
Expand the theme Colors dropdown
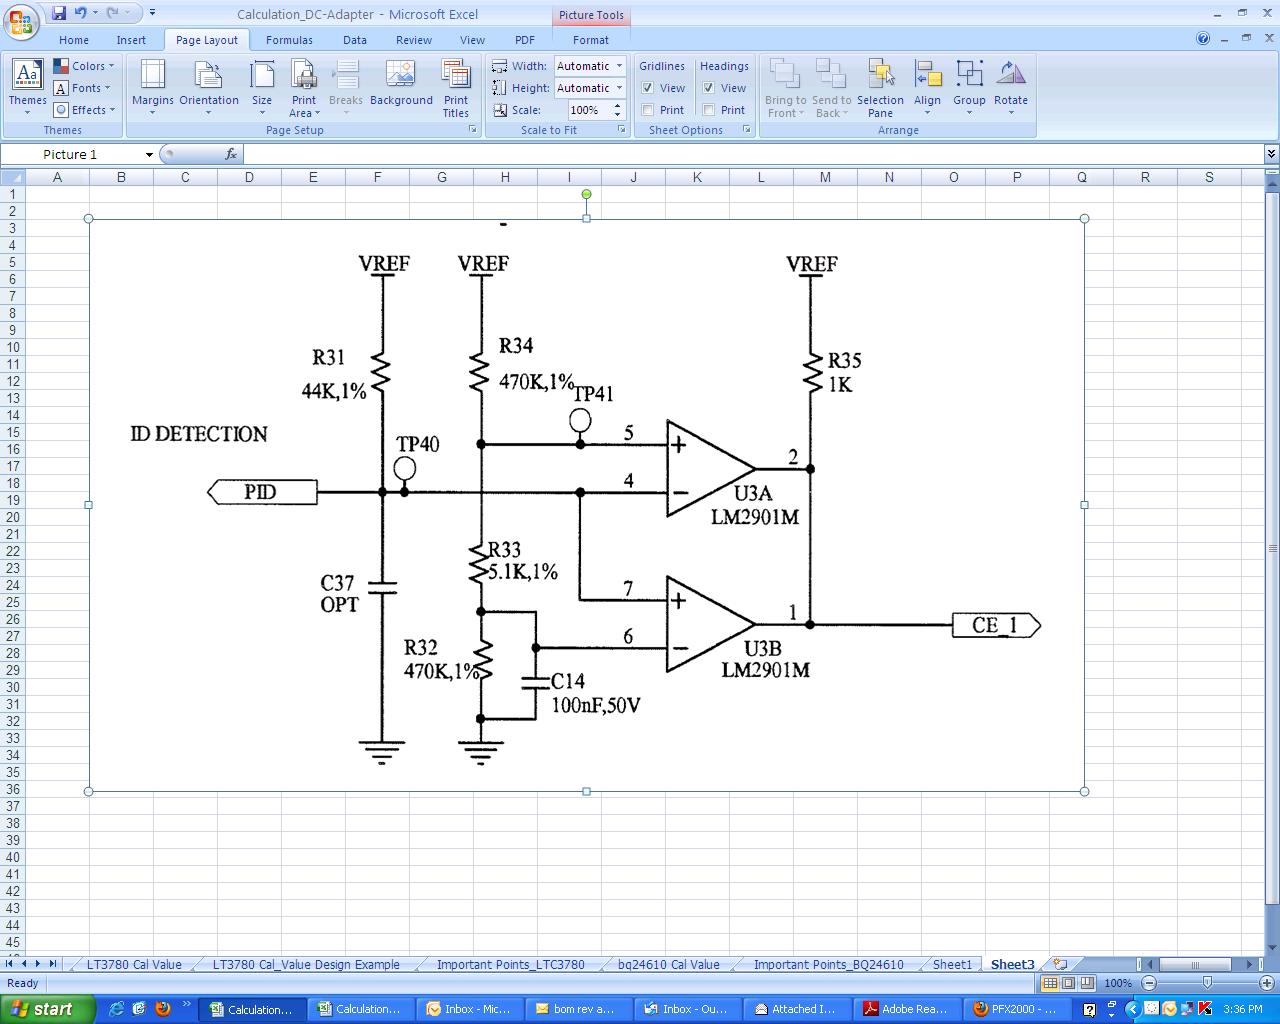(x=85, y=66)
